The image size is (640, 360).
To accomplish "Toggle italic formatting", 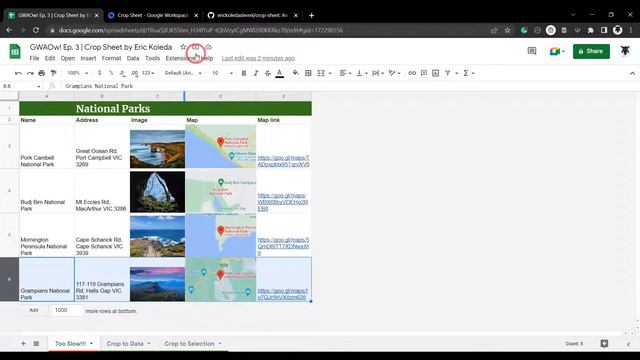I will [x=256, y=73].
